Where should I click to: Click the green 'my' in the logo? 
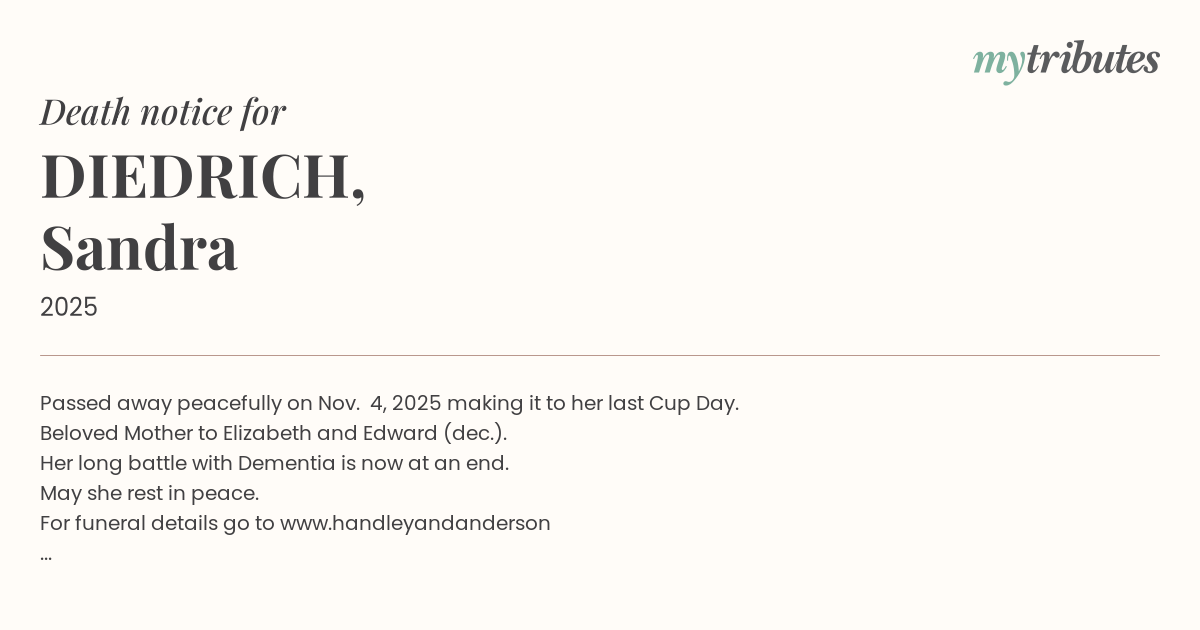pos(998,62)
